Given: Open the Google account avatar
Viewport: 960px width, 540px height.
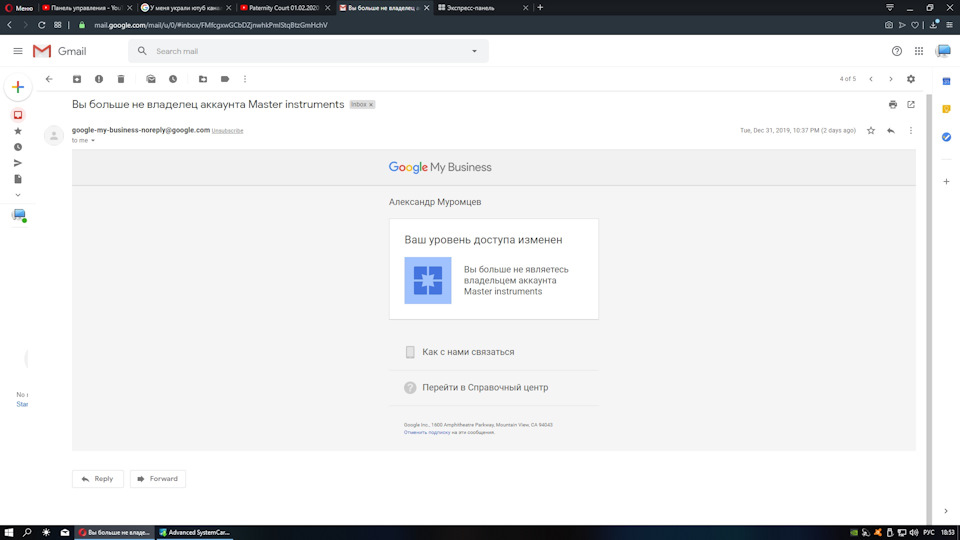Looking at the screenshot, I should (x=943, y=51).
